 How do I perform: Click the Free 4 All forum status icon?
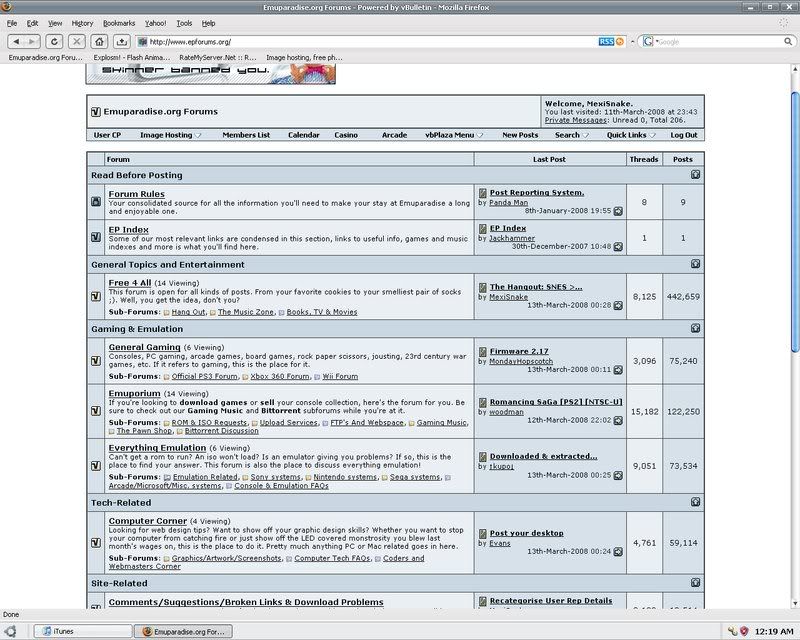[x=96, y=297]
